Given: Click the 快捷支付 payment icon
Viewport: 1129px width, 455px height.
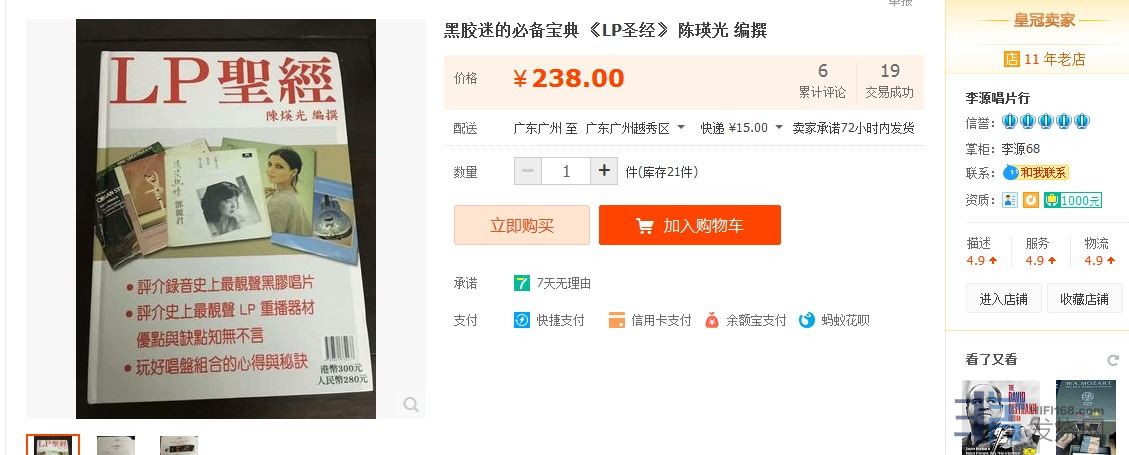Looking at the screenshot, I should [521, 320].
